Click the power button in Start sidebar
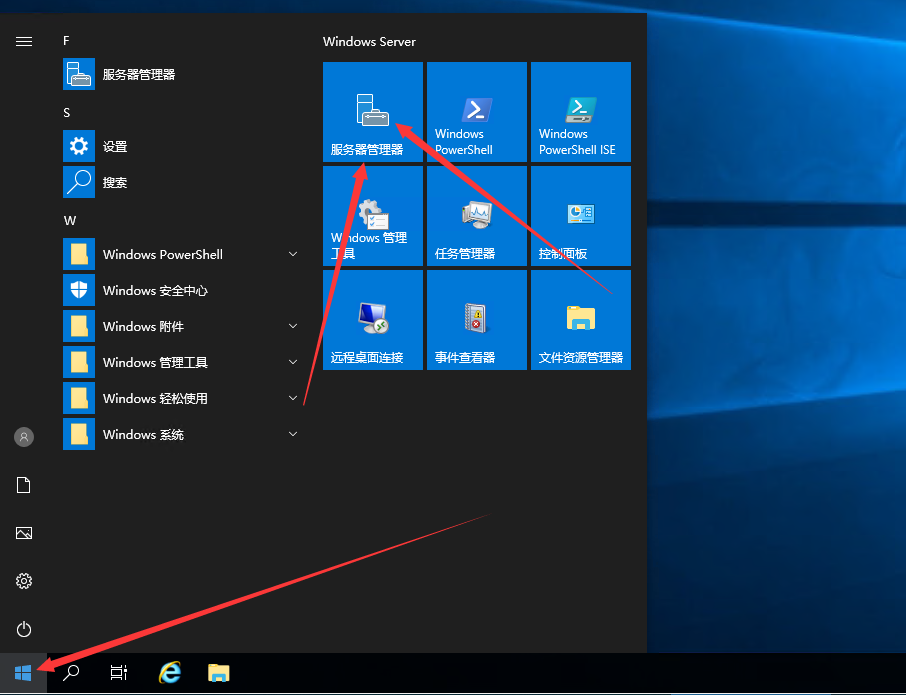The height and width of the screenshot is (695, 906). coord(24,629)
